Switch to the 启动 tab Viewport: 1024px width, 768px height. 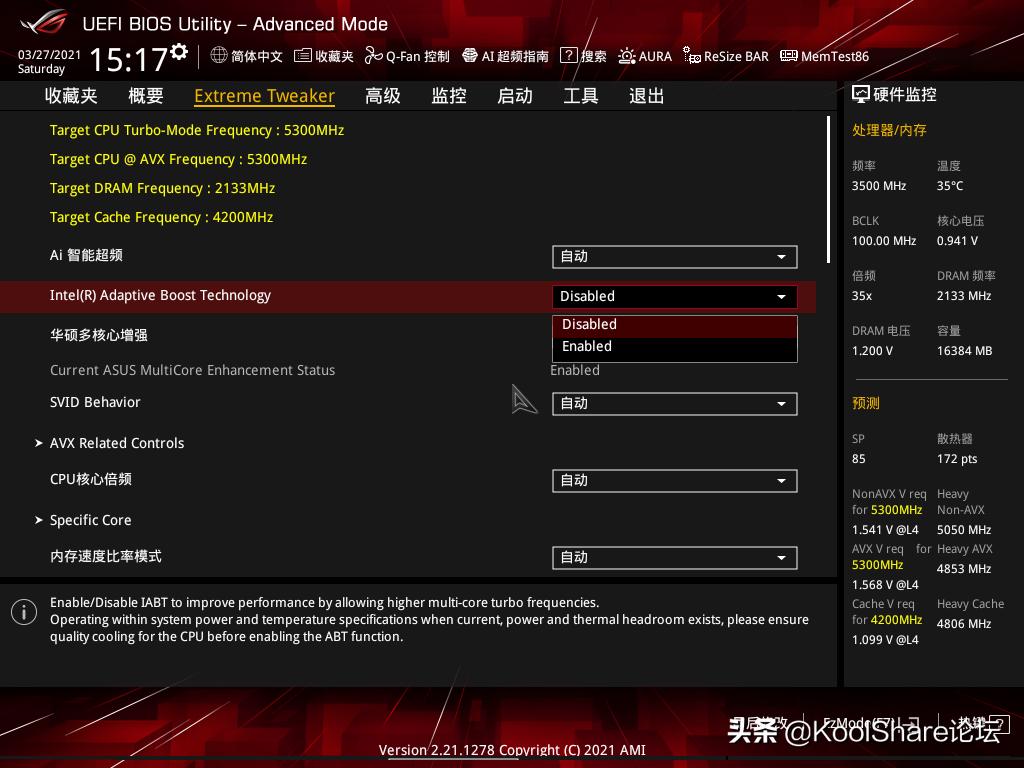point(515,96)
